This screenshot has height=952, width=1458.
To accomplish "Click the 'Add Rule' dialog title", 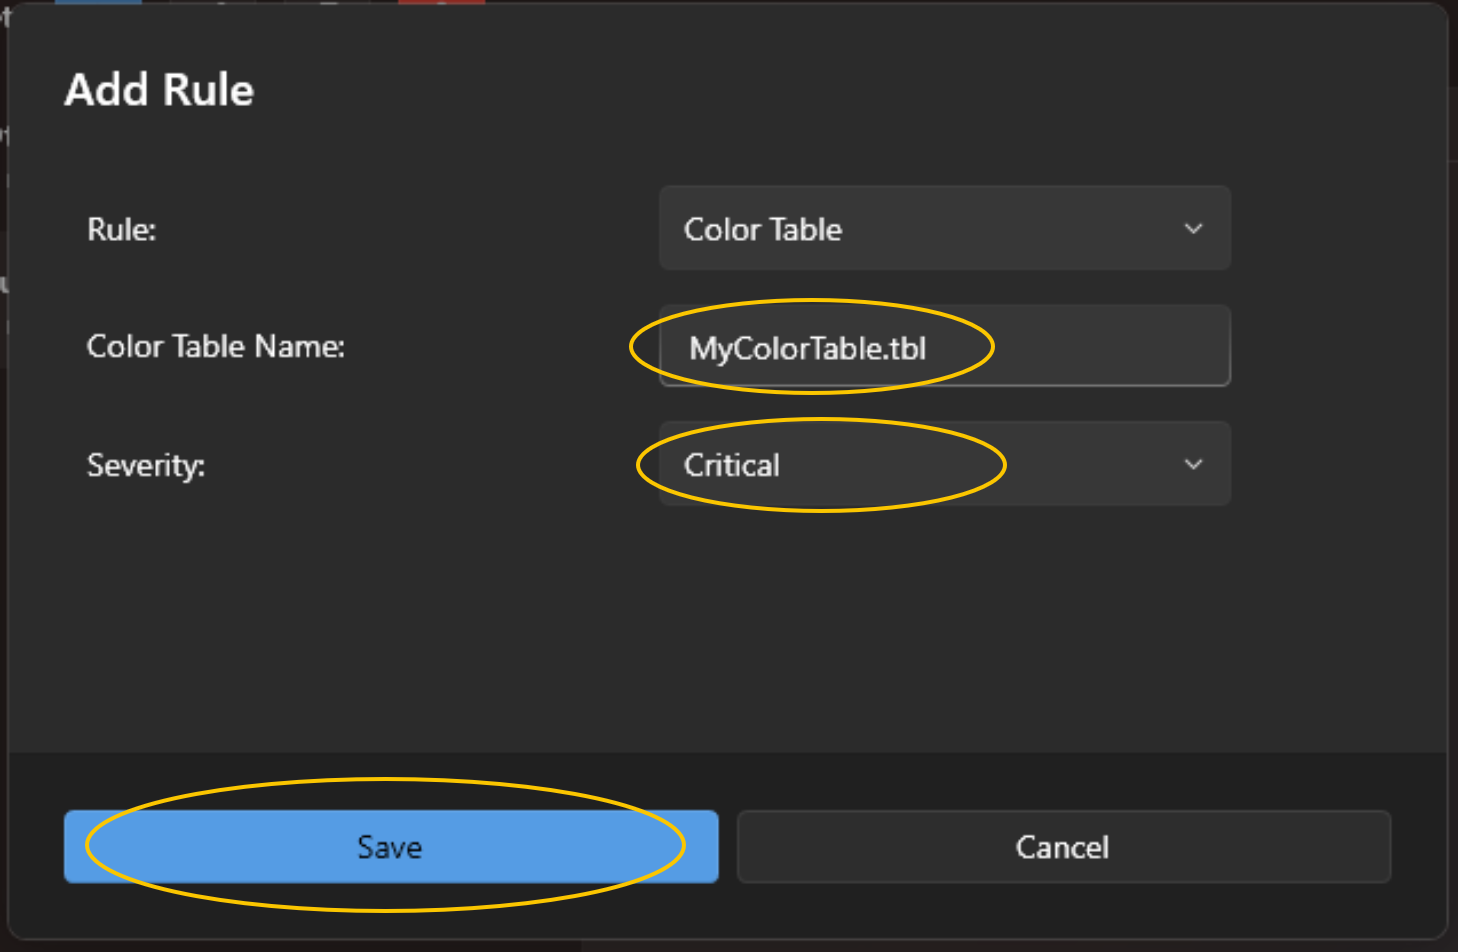I will (159, 90).
